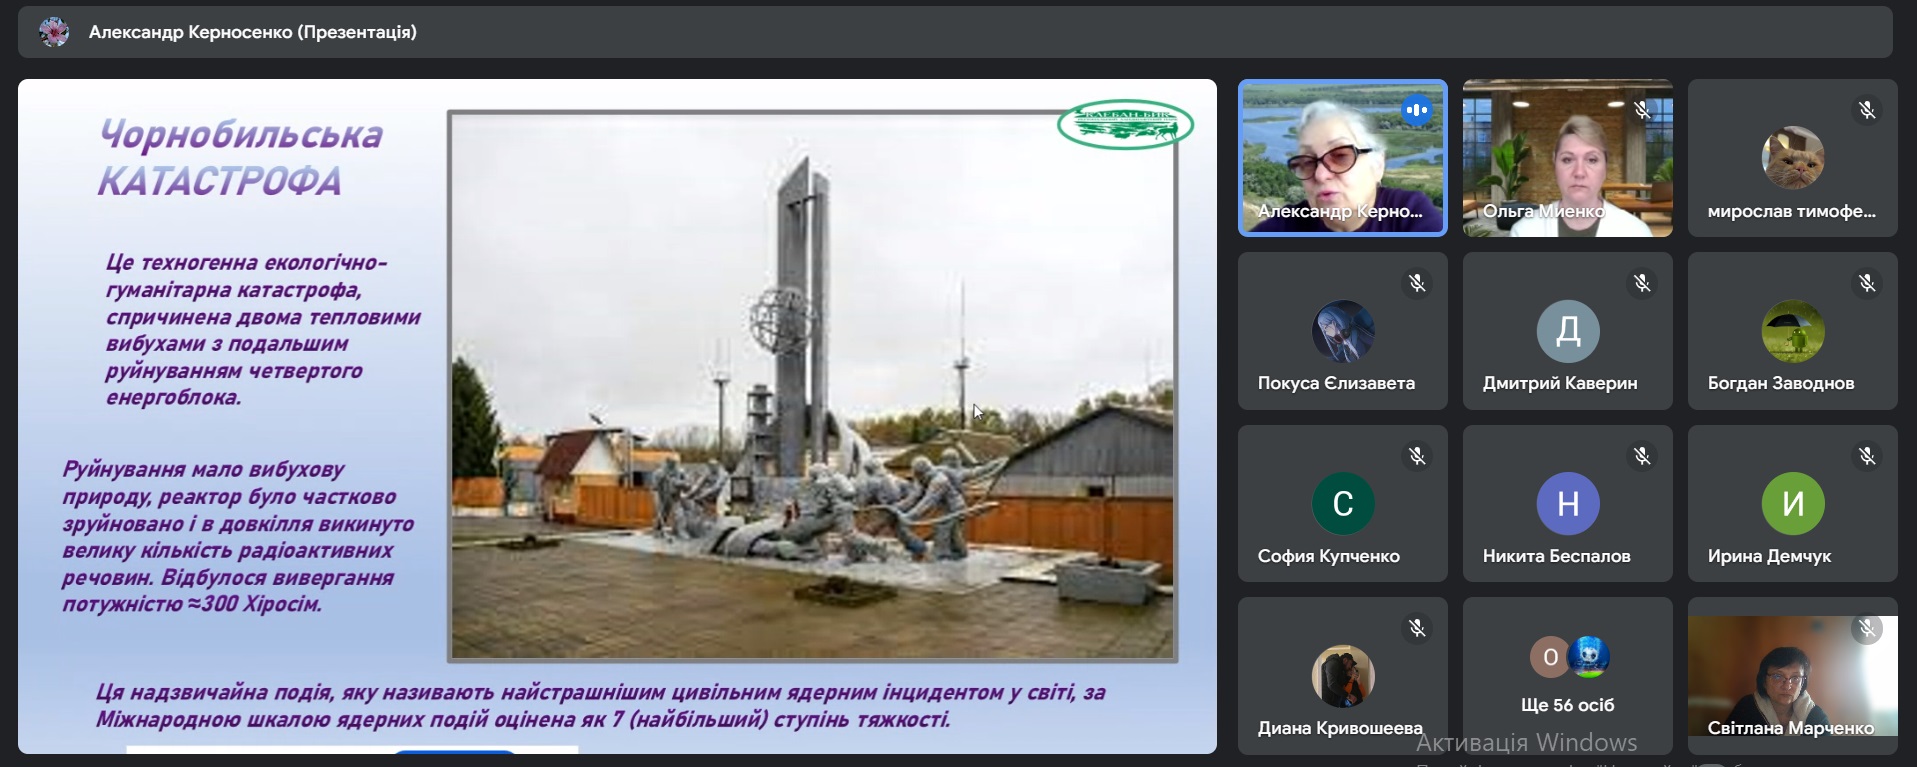Click muted mic icon on Покуса Єлизавета tile
Screen dimensions: 1917x767
1417,283
